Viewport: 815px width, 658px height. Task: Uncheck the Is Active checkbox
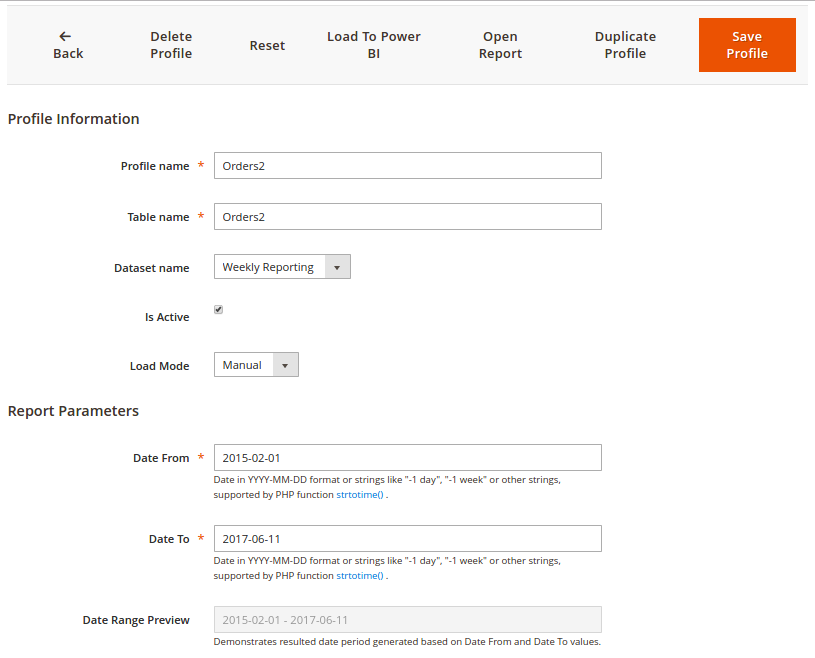pos(218,310)
